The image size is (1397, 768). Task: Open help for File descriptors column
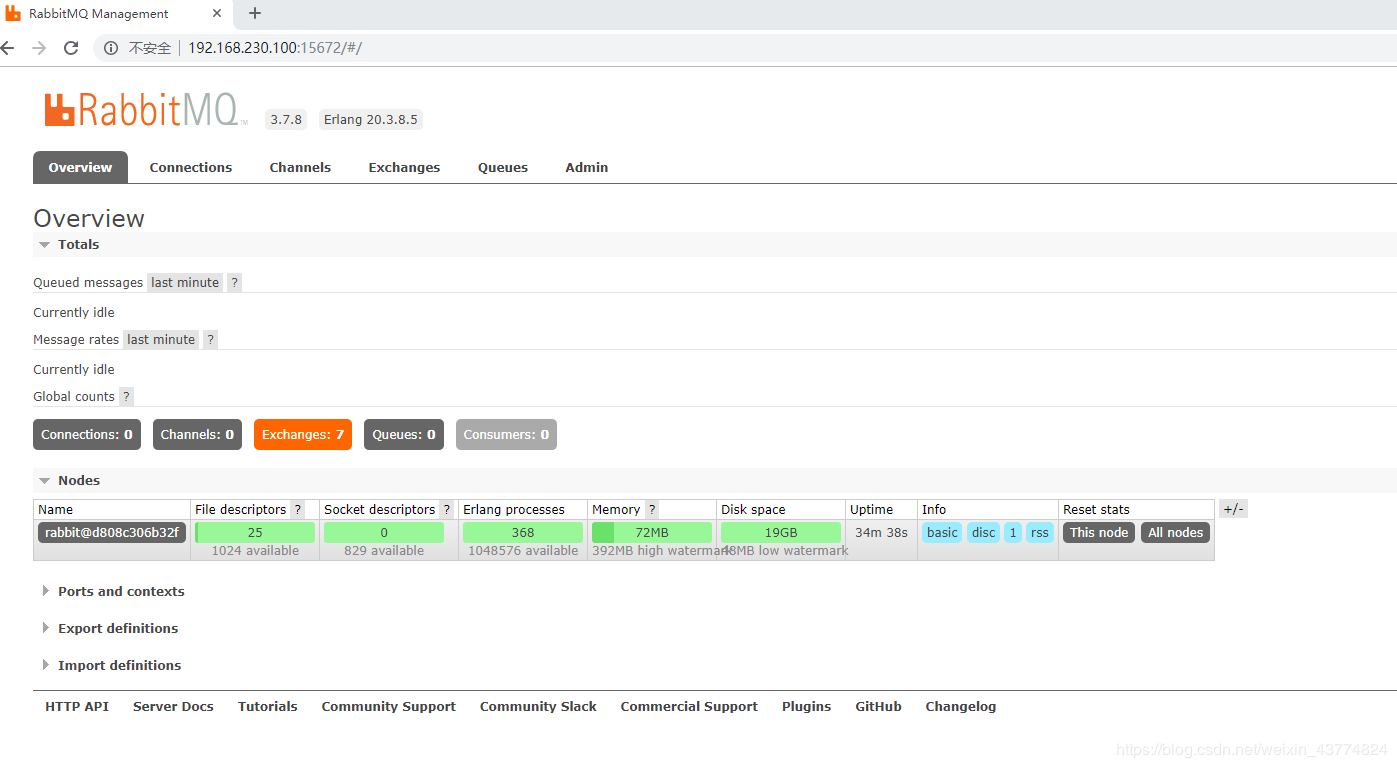tap(298, 510)
